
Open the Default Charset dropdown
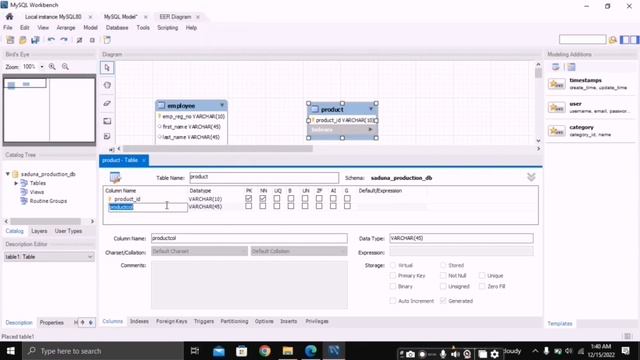[x=200, y=251]
